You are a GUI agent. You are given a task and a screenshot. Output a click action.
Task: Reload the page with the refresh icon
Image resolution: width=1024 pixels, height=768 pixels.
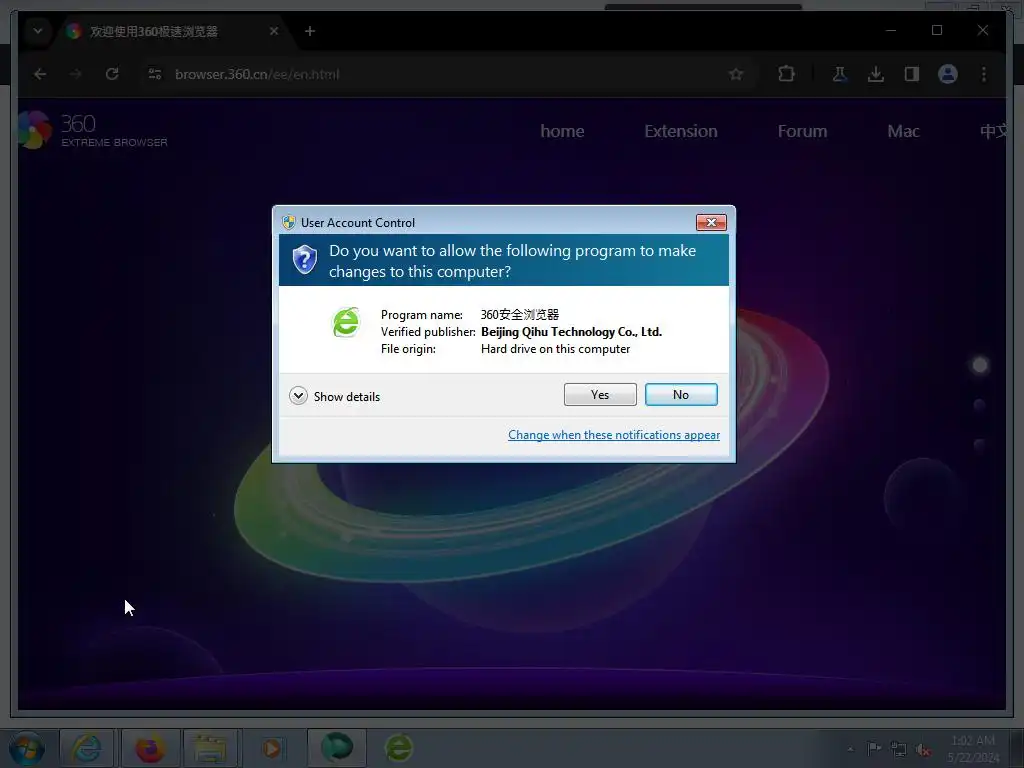112,74
